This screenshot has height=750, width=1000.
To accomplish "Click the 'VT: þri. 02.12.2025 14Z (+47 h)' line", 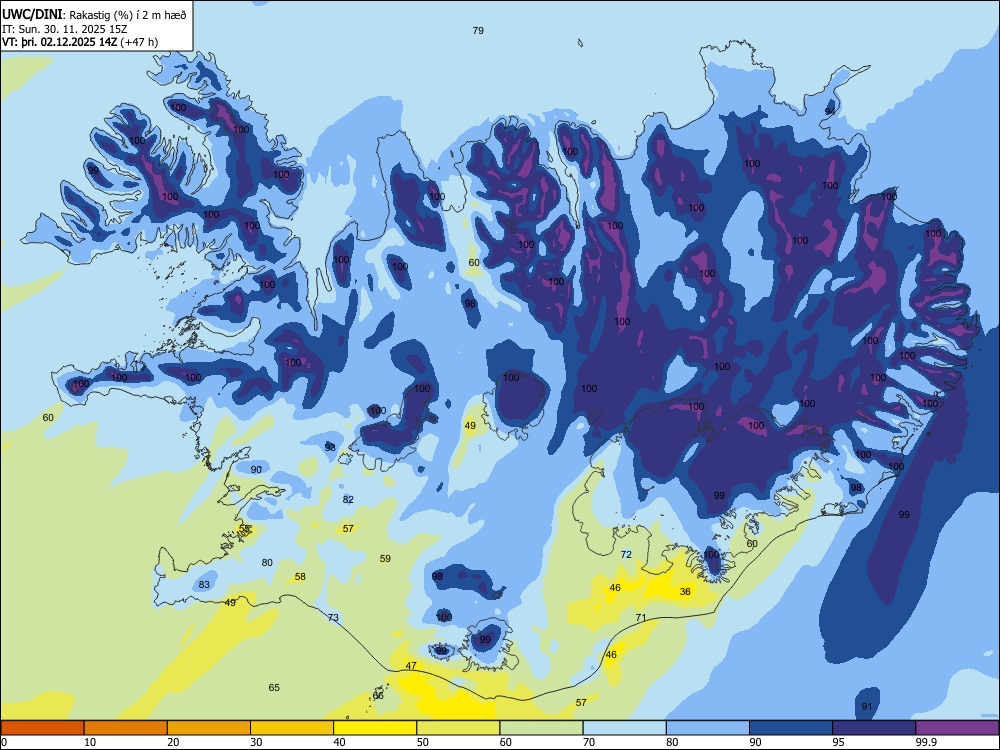I will 80,42.
